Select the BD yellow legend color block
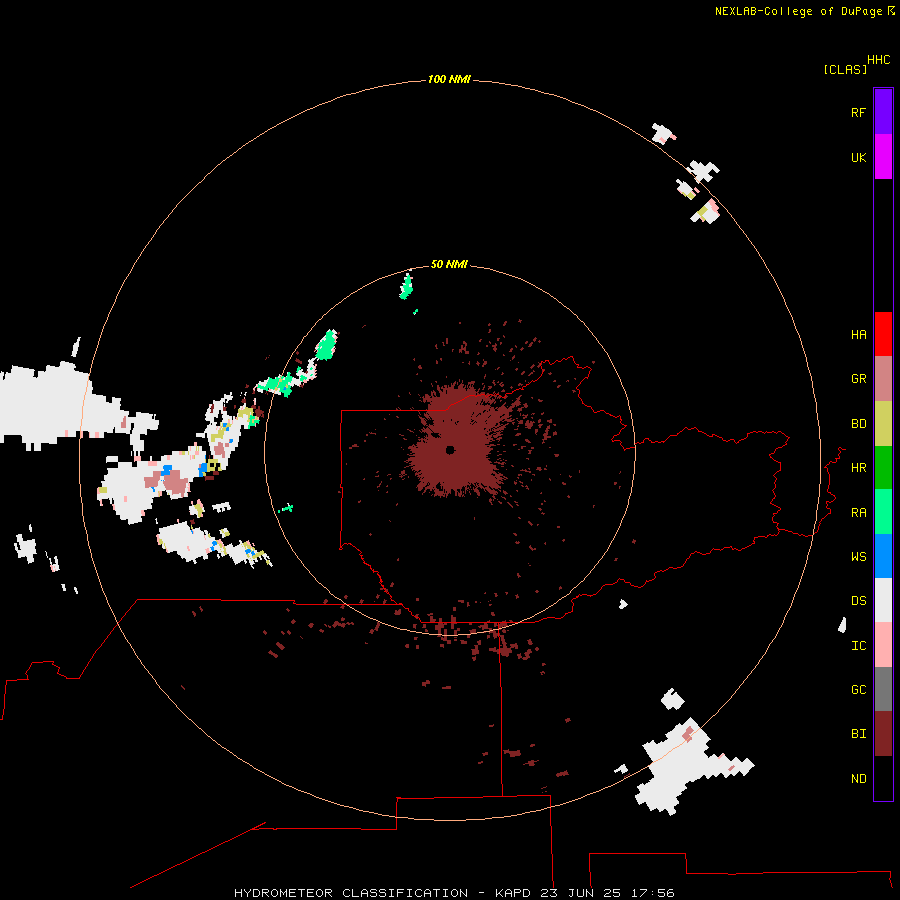This screenshot has width=900, height=900. pos(883,424)
